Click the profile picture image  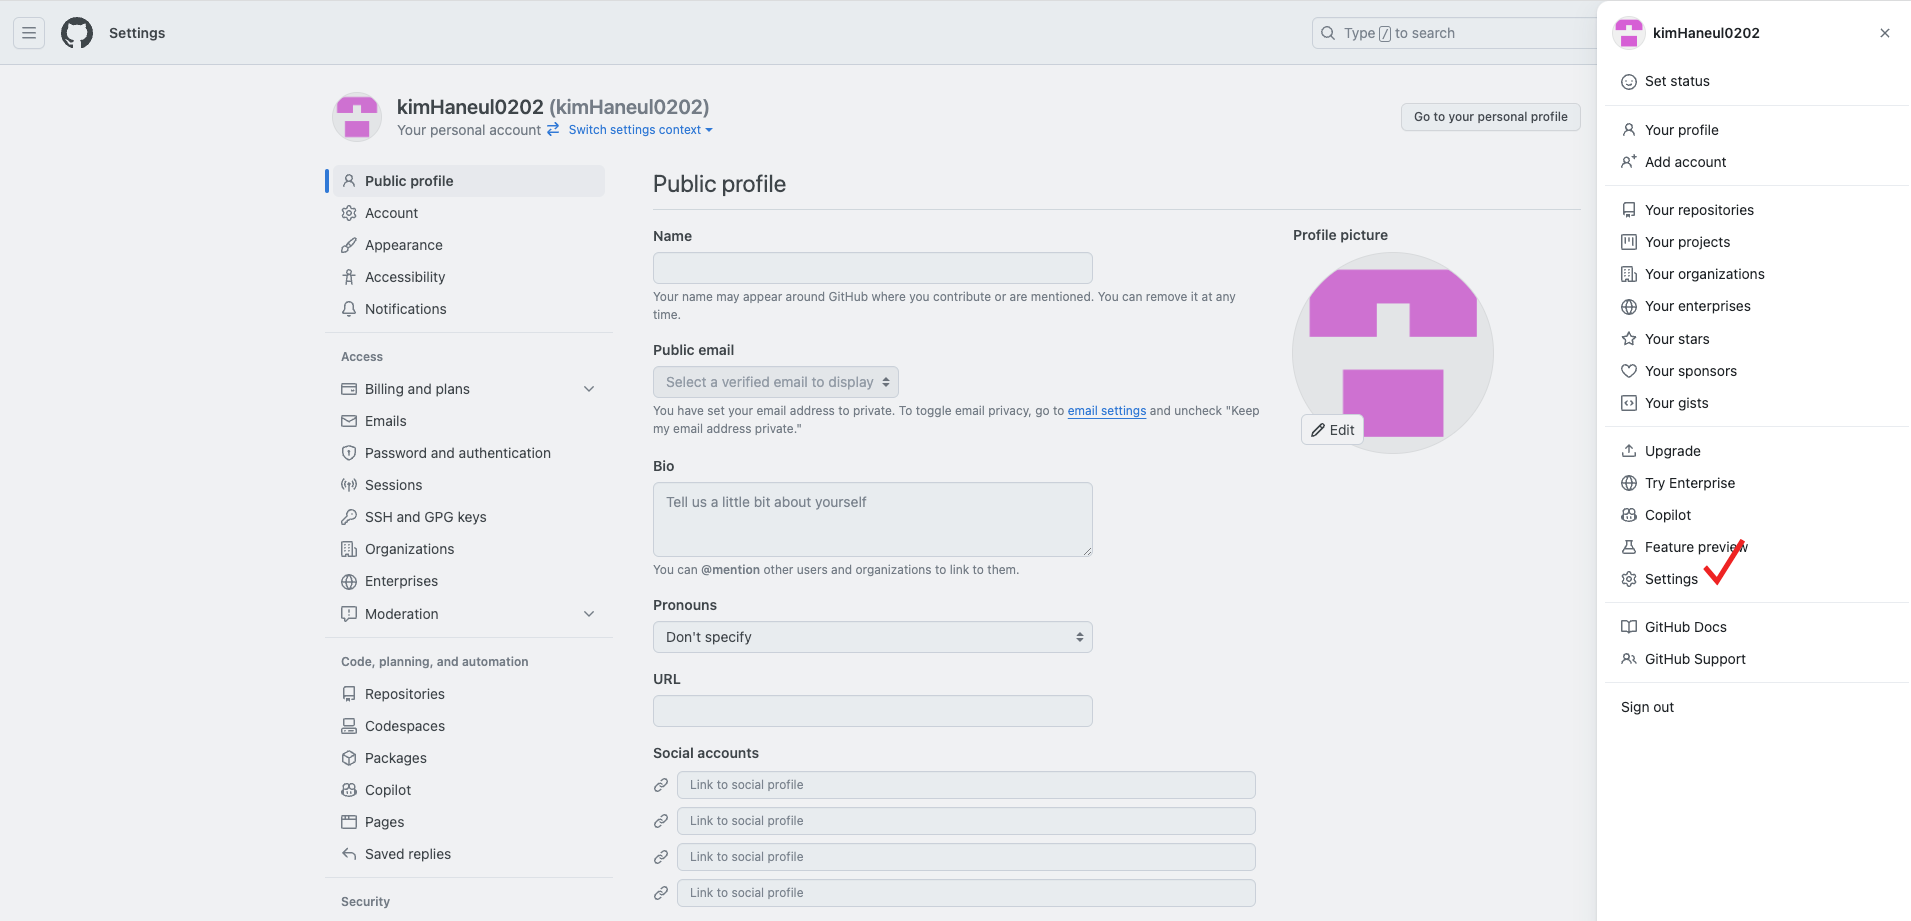coord(1393,353)
